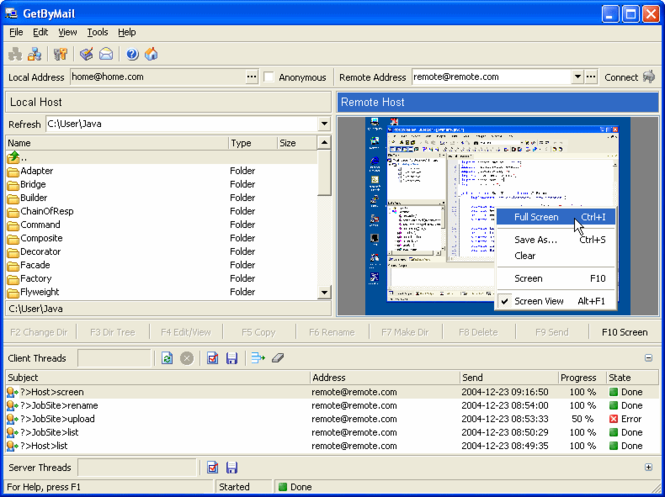Open the Tools menu
Image resolution: width=665 pixels, height=497 pixels.
click(98, 32)
